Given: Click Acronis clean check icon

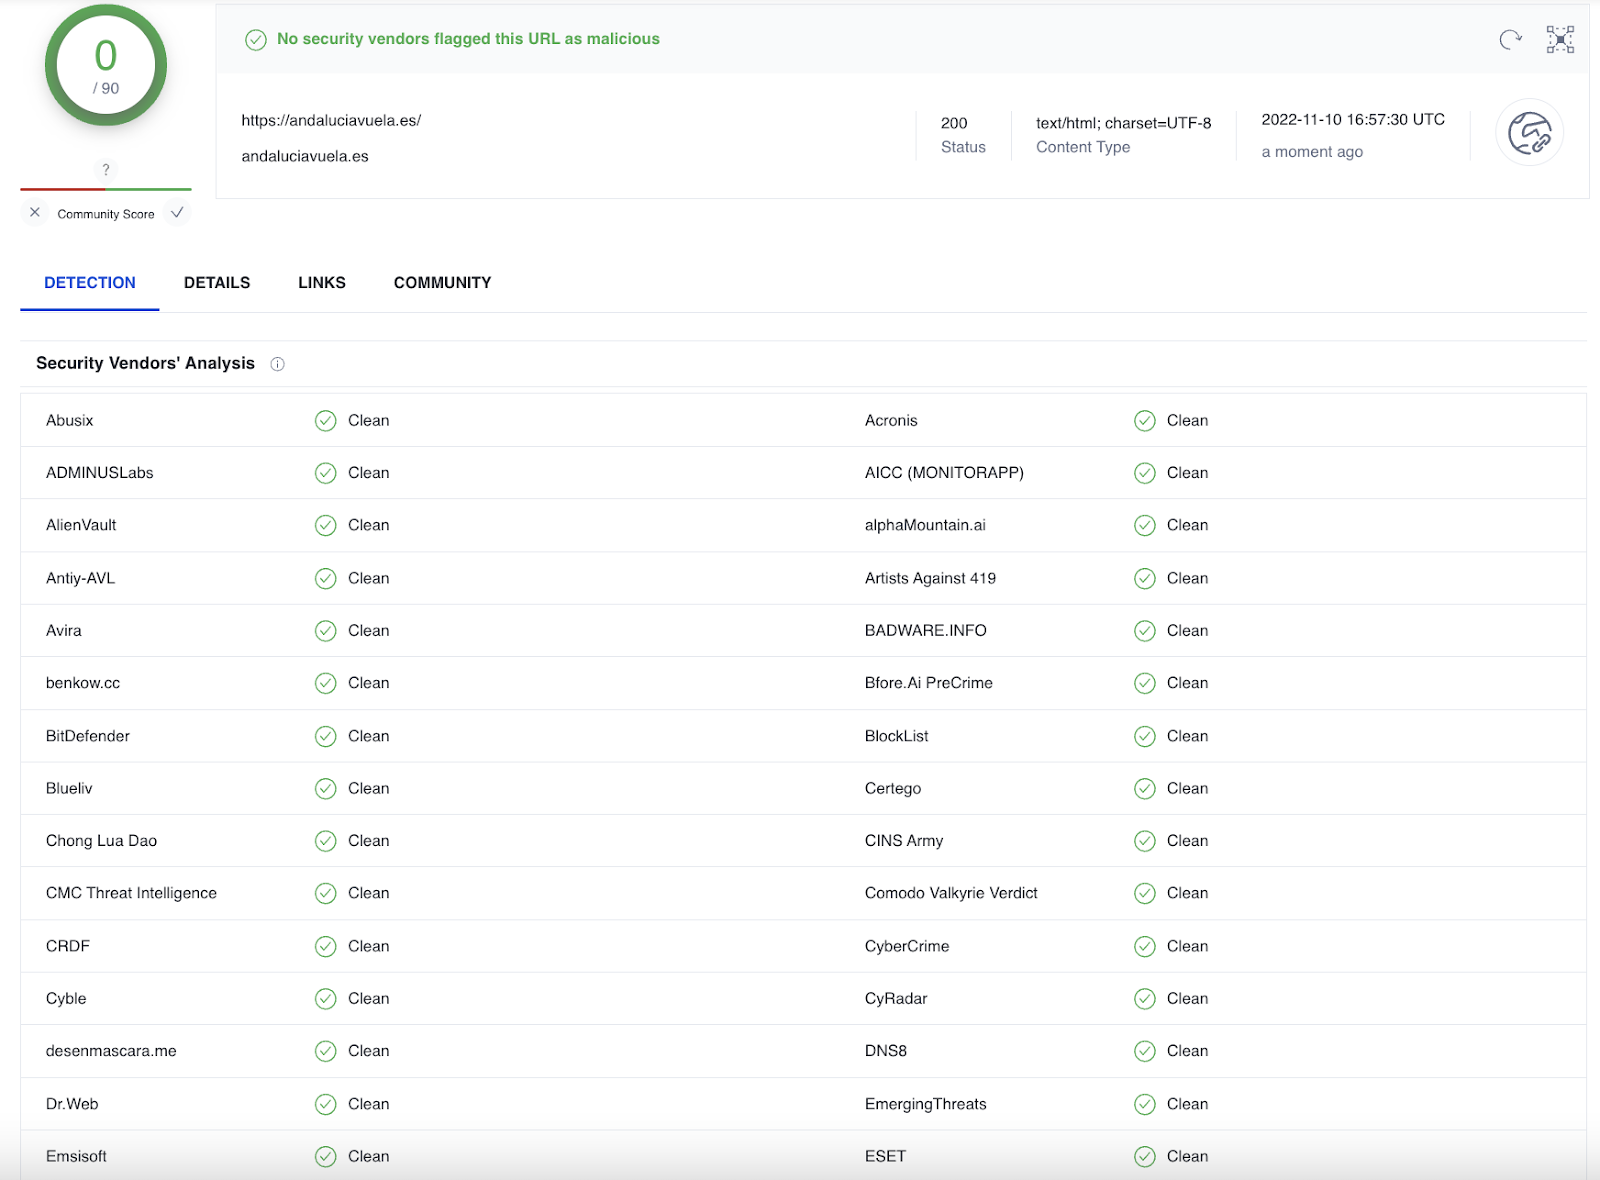Looking at the screenshot, I should (x=1145, y=421).
